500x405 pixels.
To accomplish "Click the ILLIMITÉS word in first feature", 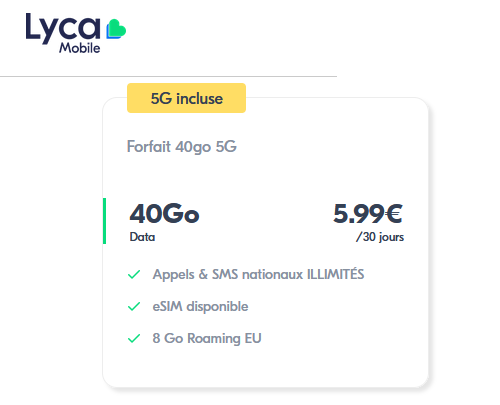I will [336, 274].
